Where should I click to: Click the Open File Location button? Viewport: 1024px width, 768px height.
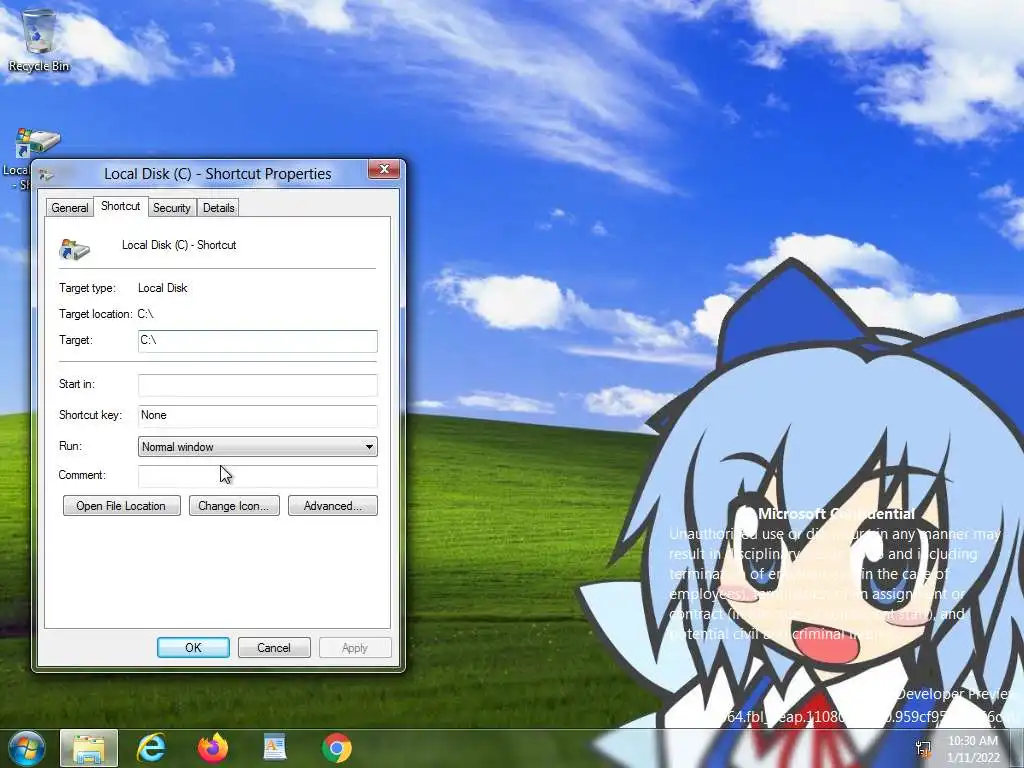click(x=121, y=505)
